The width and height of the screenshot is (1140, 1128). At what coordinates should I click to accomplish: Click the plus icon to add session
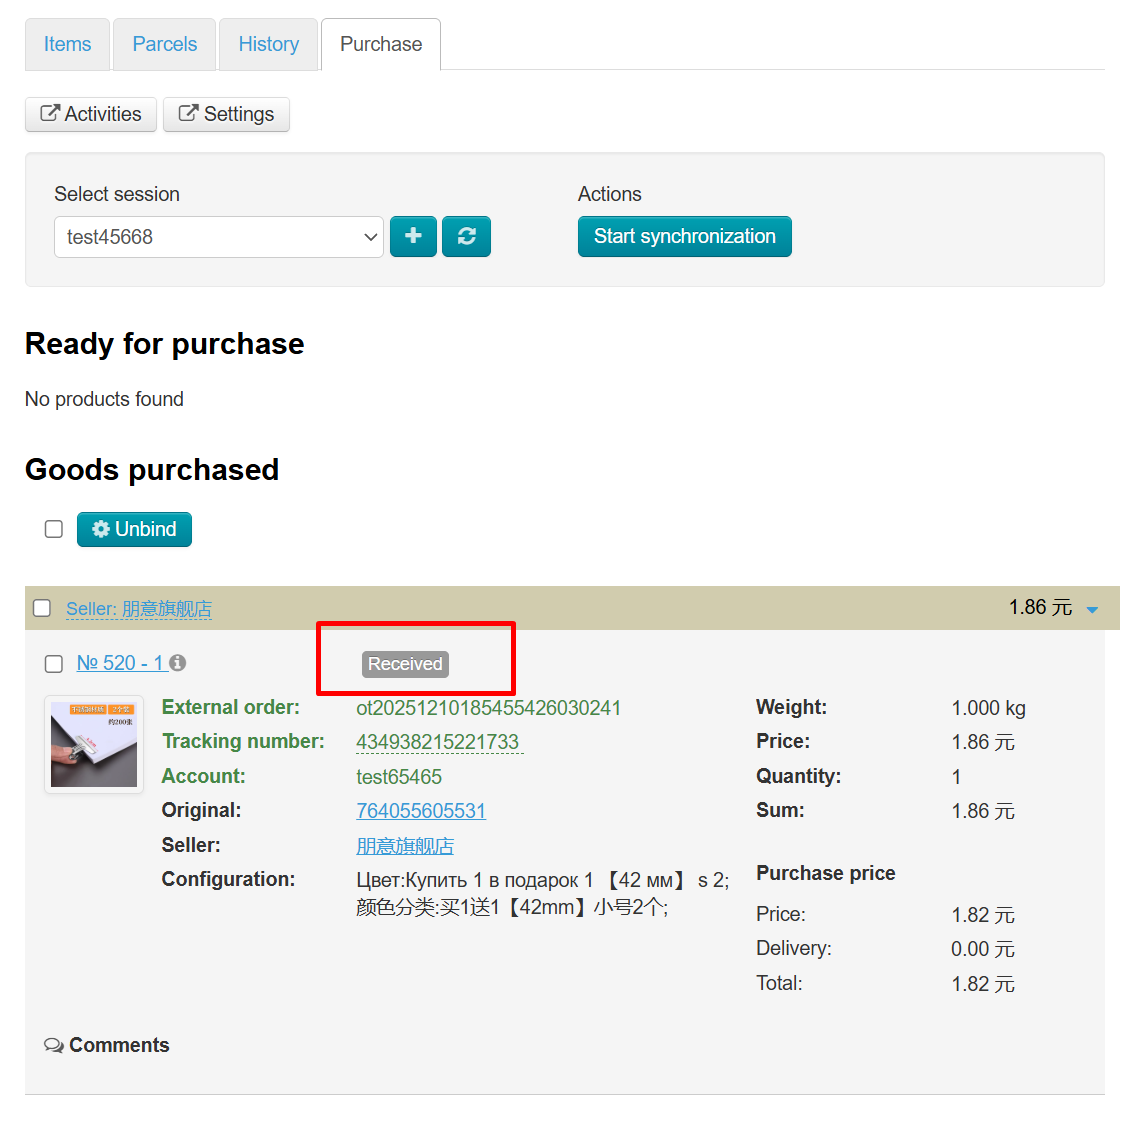[413, 237]
